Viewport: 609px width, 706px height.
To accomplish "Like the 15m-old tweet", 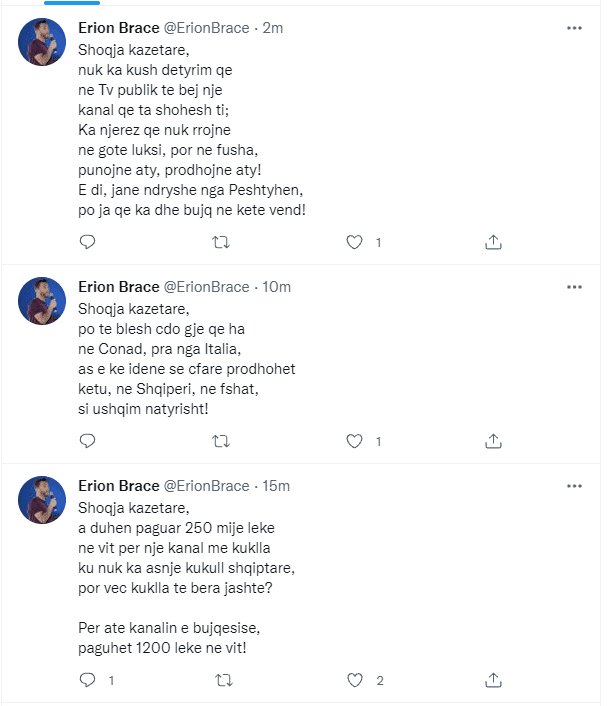I will [353, 680].
